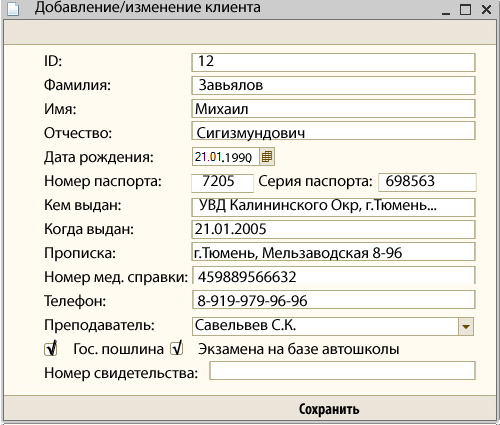Open the date of birth calendar picker

coord(267,157)
